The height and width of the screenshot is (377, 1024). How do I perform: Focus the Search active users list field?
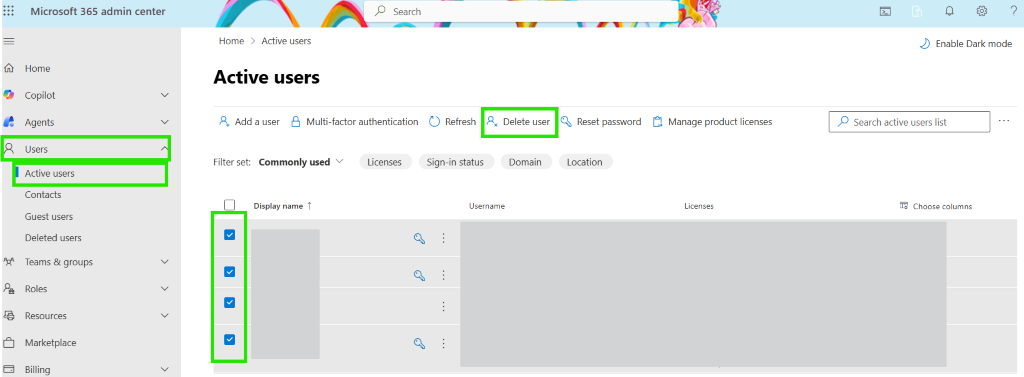tap(909, 122)
